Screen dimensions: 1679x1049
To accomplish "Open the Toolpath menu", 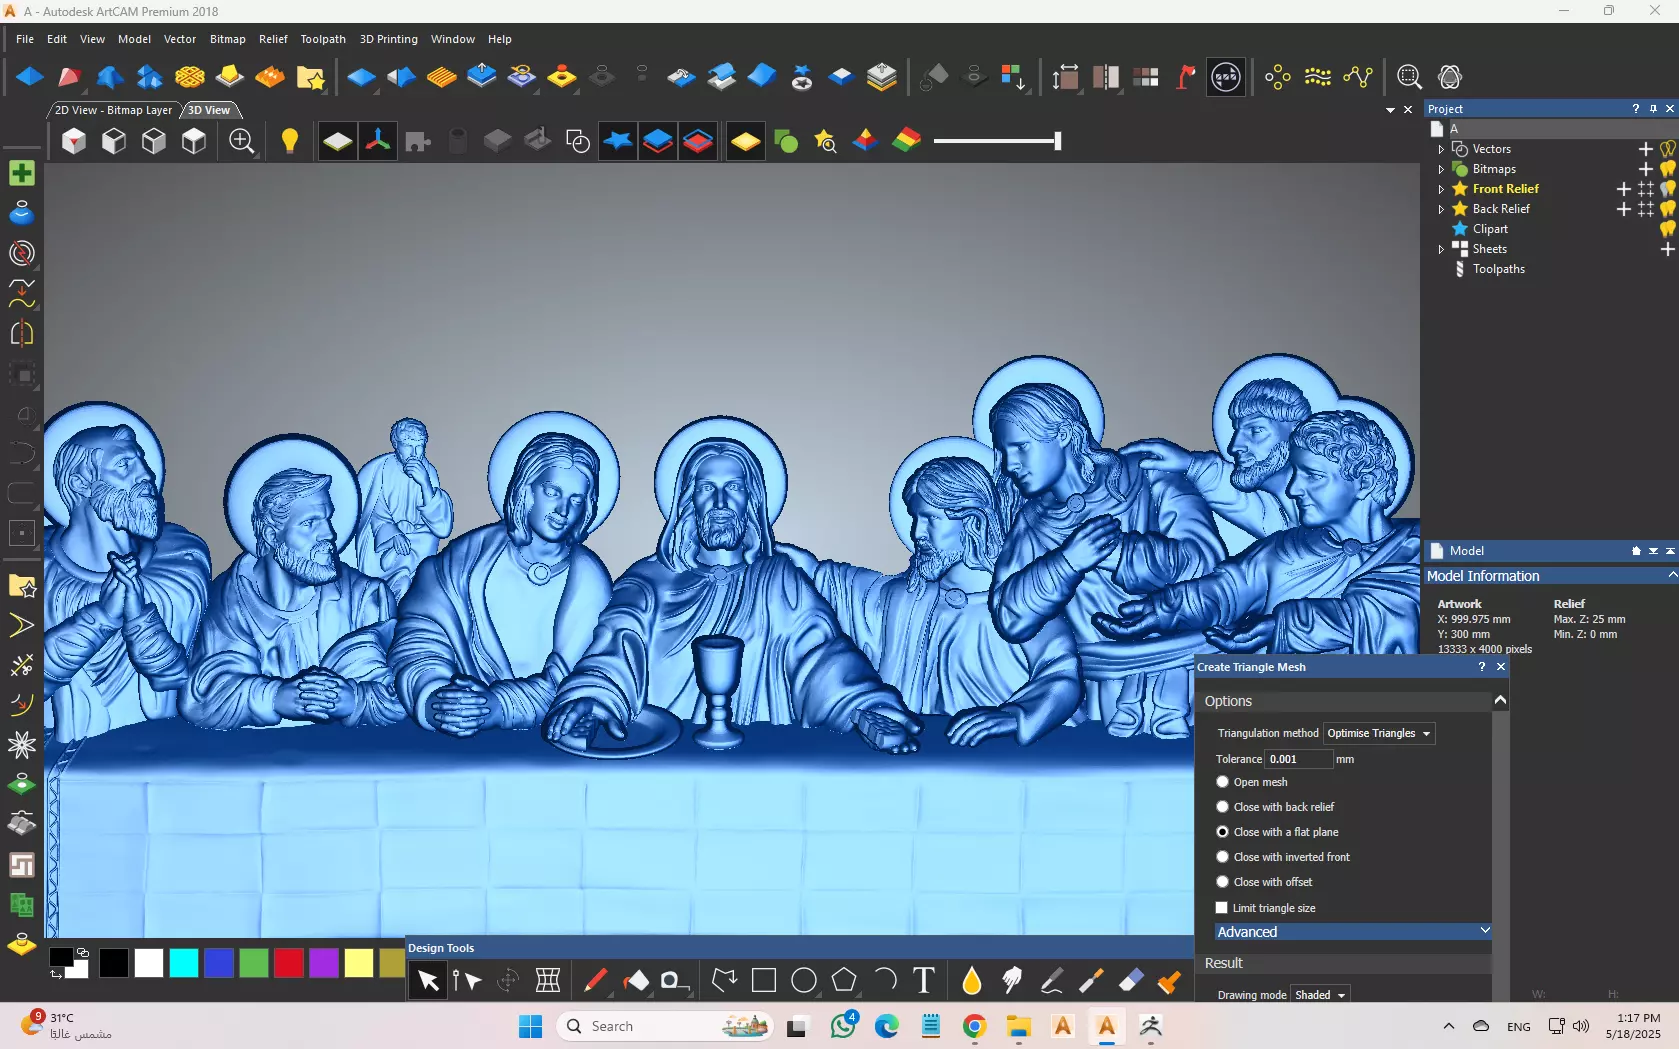I will pos(323,39).
